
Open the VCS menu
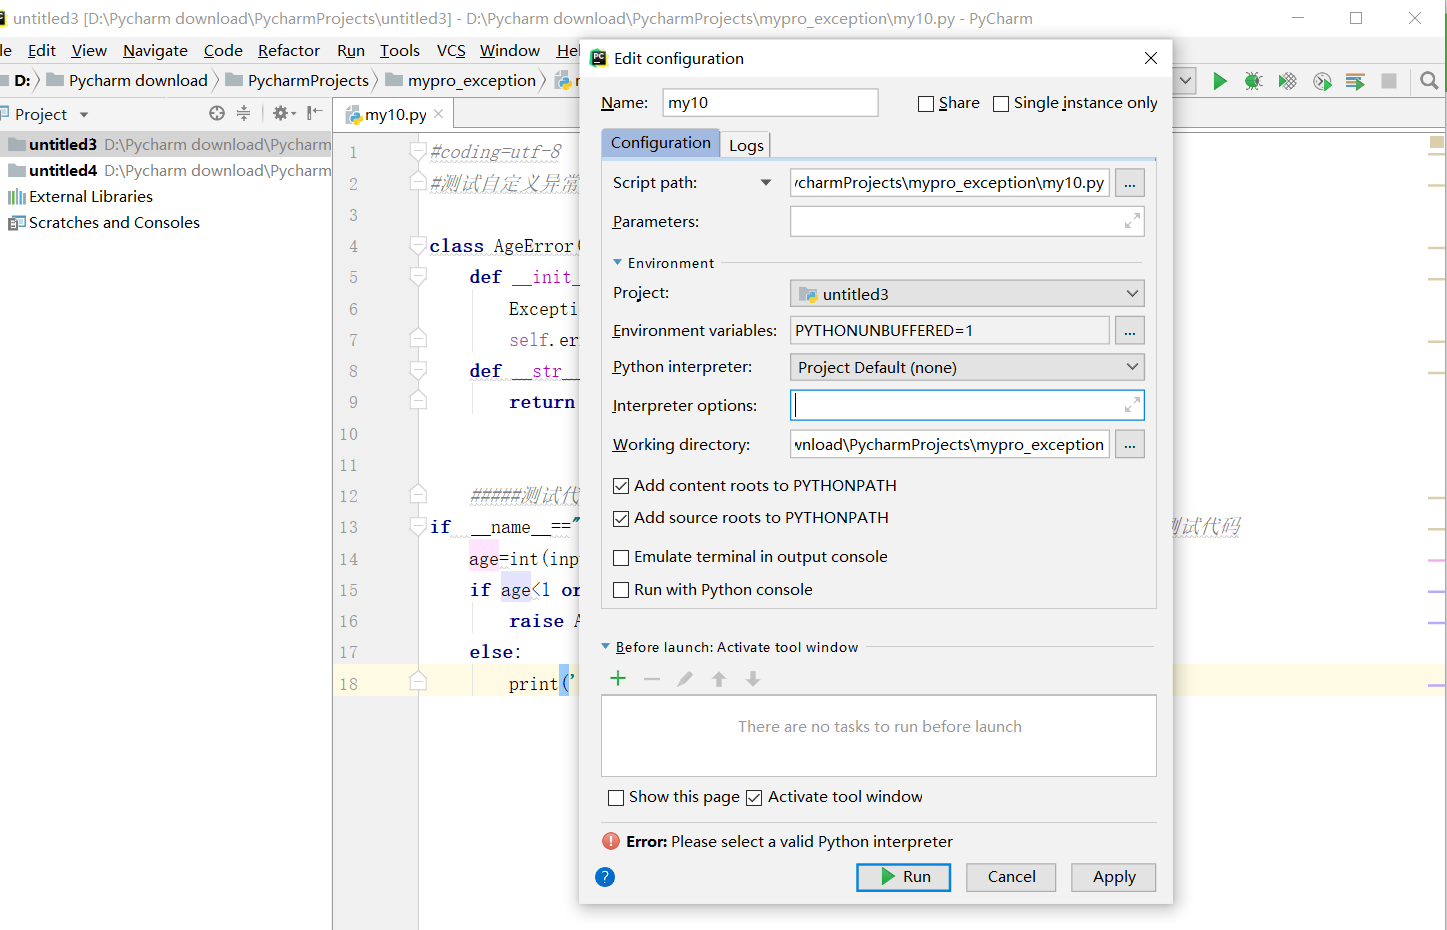(x=451, y=51)
